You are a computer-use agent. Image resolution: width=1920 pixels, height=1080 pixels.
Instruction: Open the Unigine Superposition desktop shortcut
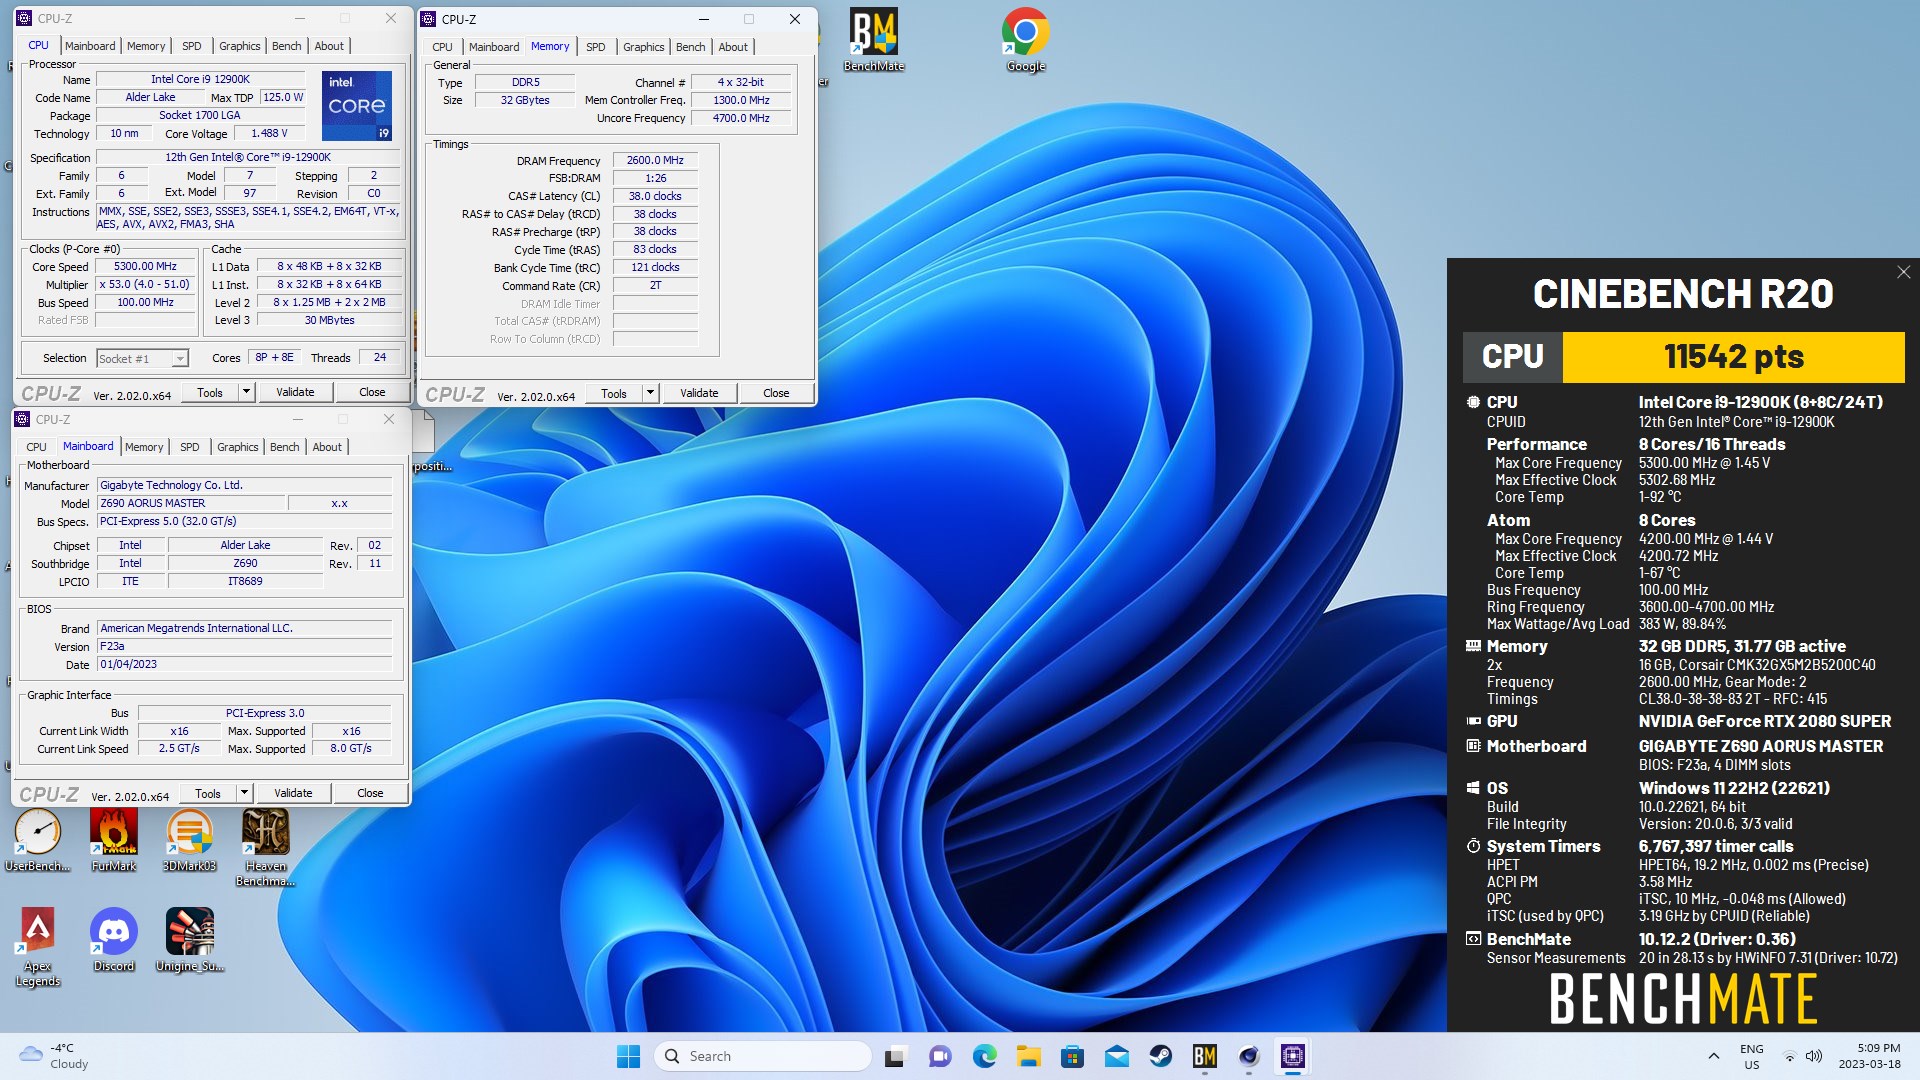pos(189,940)
